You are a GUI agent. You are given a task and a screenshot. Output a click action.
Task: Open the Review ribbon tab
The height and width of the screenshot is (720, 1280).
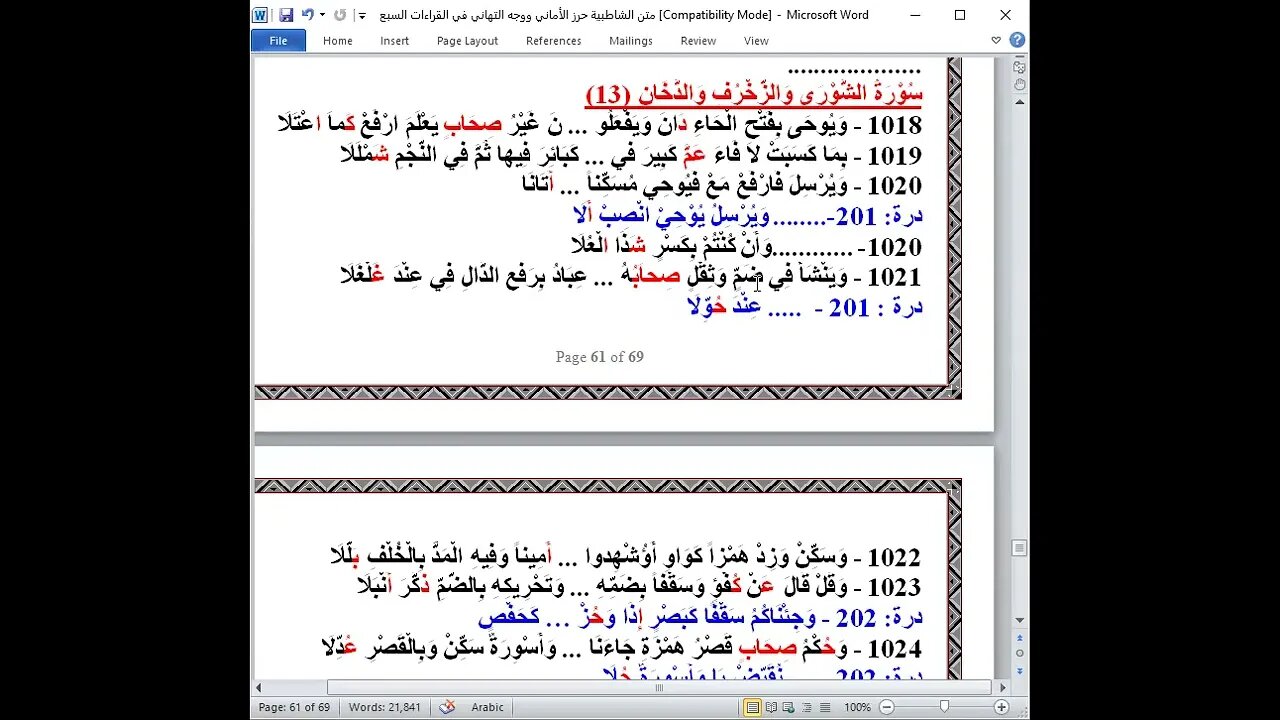698,41
